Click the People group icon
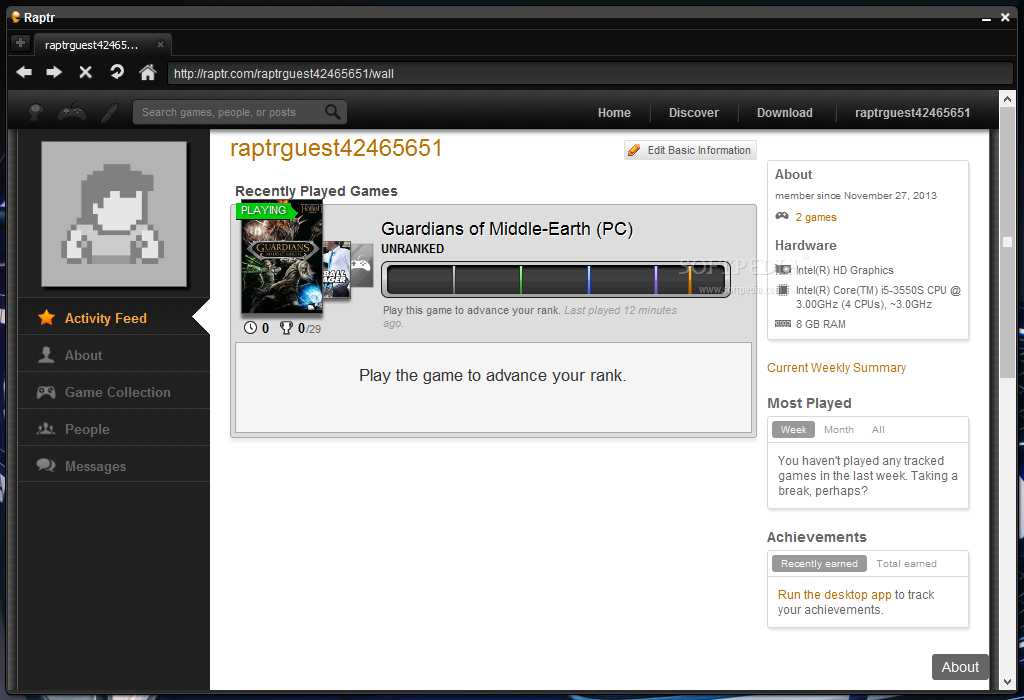This screenshot has height=700, width=1024. tap(46, 429)
